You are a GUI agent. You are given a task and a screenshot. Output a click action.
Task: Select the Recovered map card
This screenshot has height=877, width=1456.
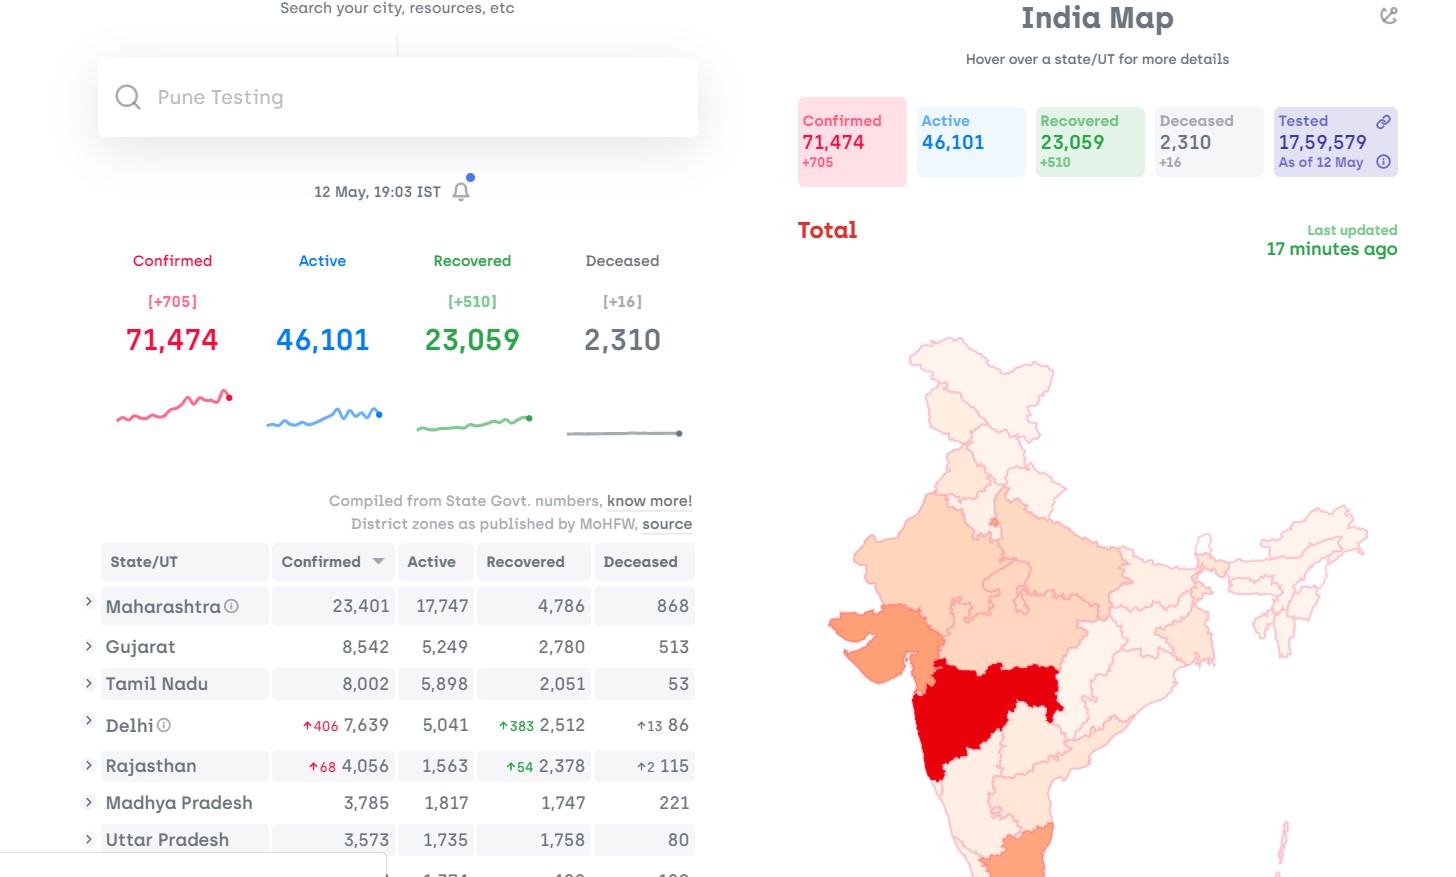(1090, 142)
